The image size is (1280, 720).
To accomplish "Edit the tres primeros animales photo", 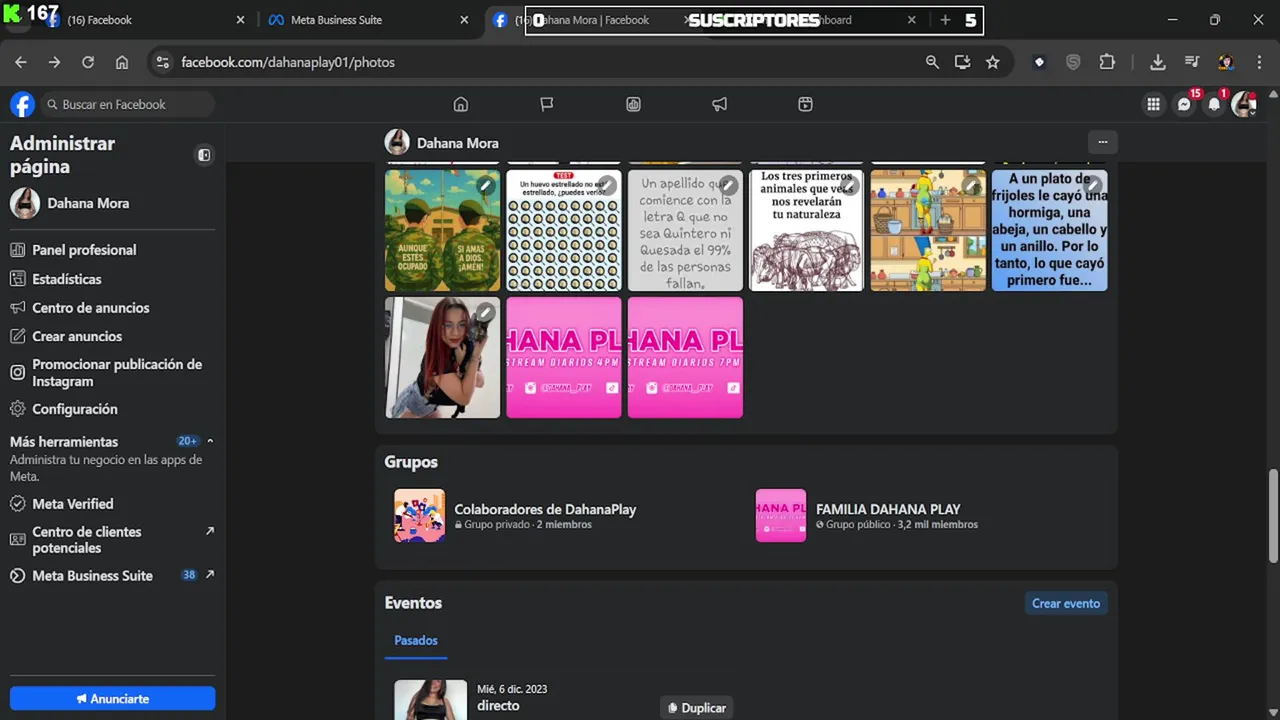I will coord(850,185).
